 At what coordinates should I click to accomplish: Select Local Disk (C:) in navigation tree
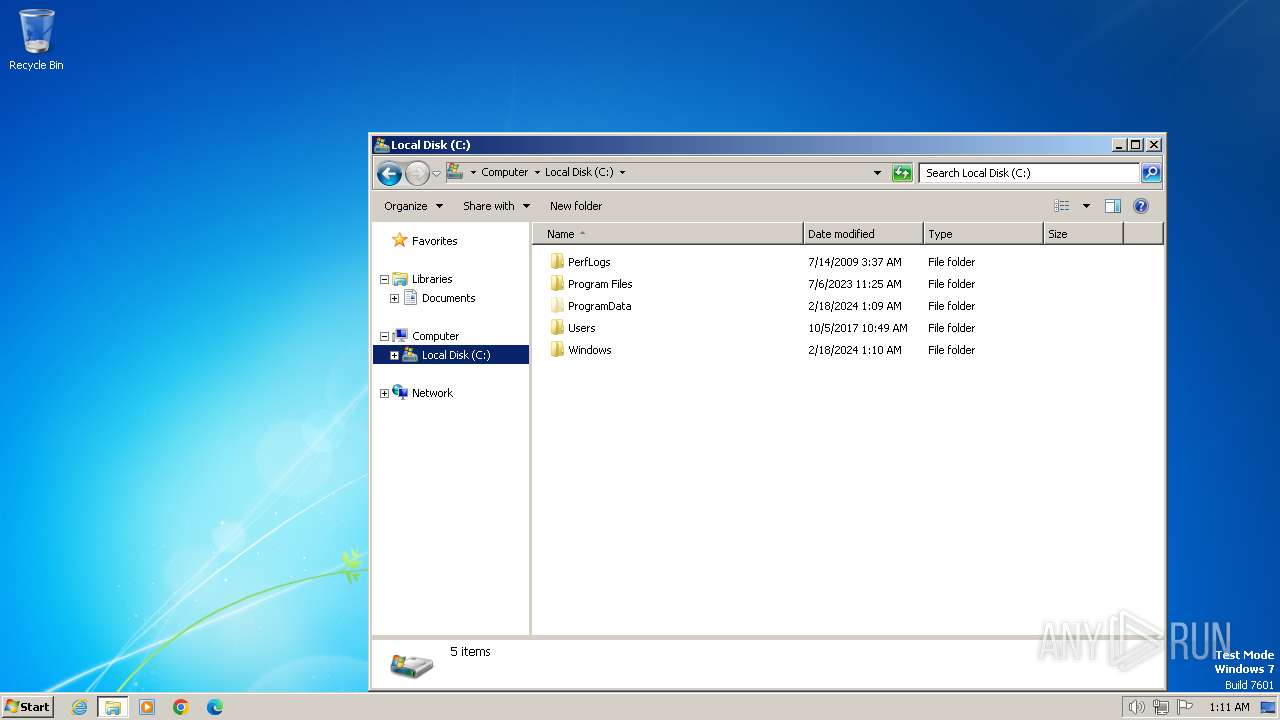(x=456, y=355)
